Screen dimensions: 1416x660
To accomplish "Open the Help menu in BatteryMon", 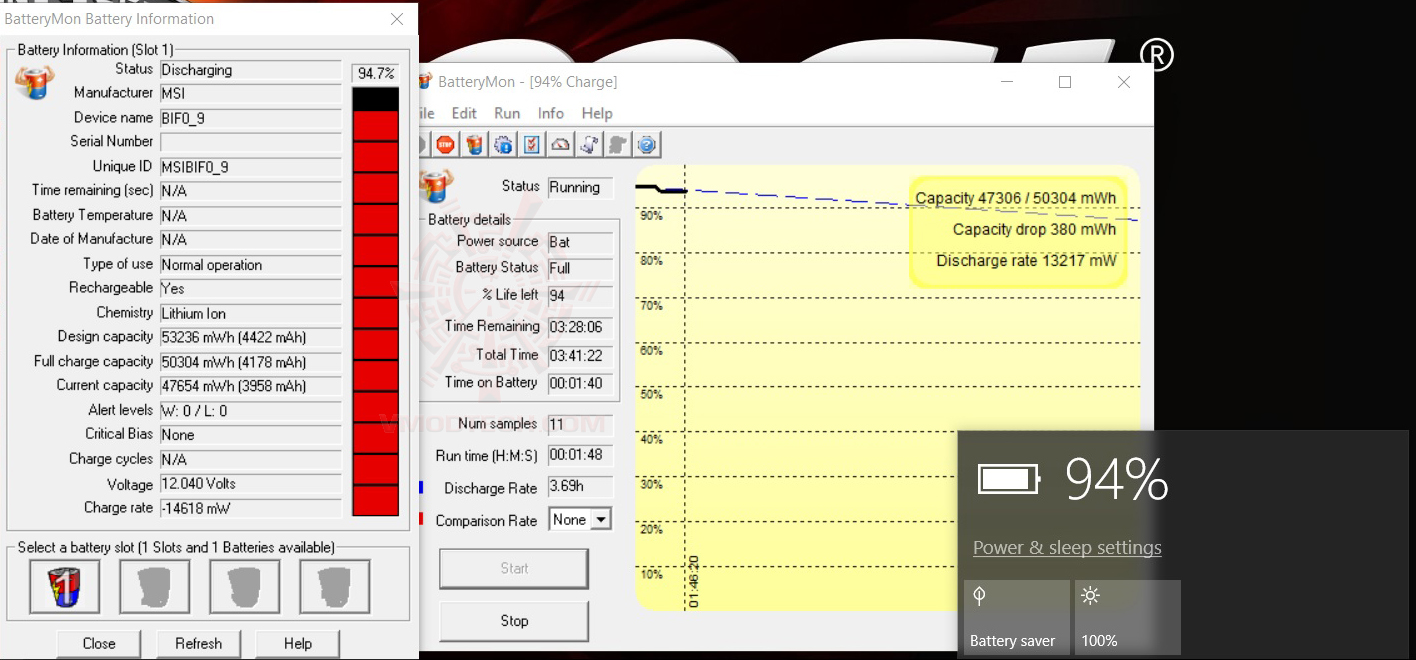I will point(597,113).
